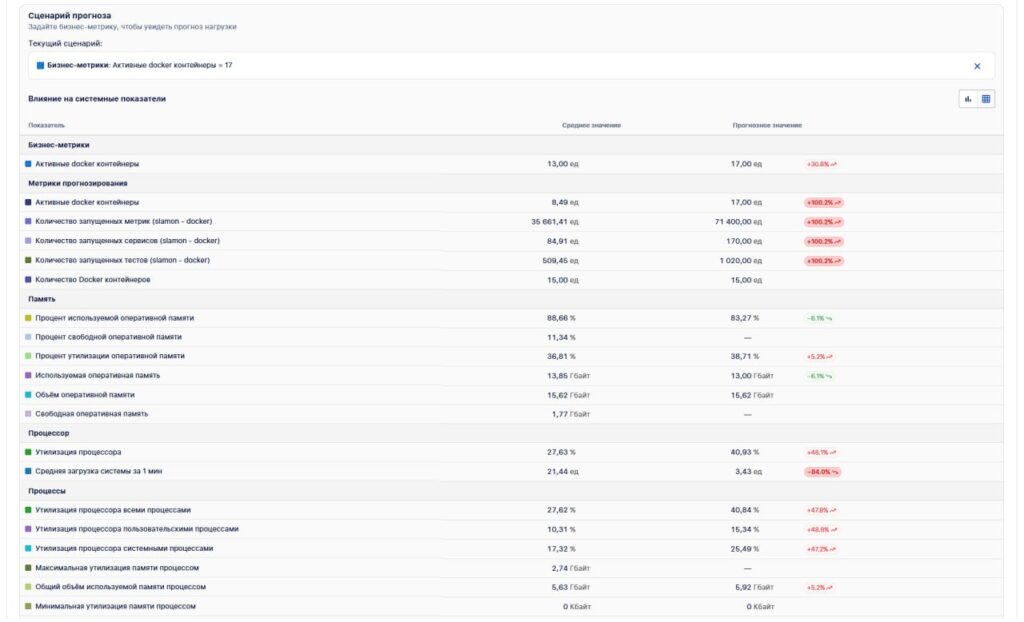Viewport: 1024px width, 622px height.
Task: Click the +48.1% badge for Утилизация процессора
Action: pyautogui.click(x=821, y=452)
